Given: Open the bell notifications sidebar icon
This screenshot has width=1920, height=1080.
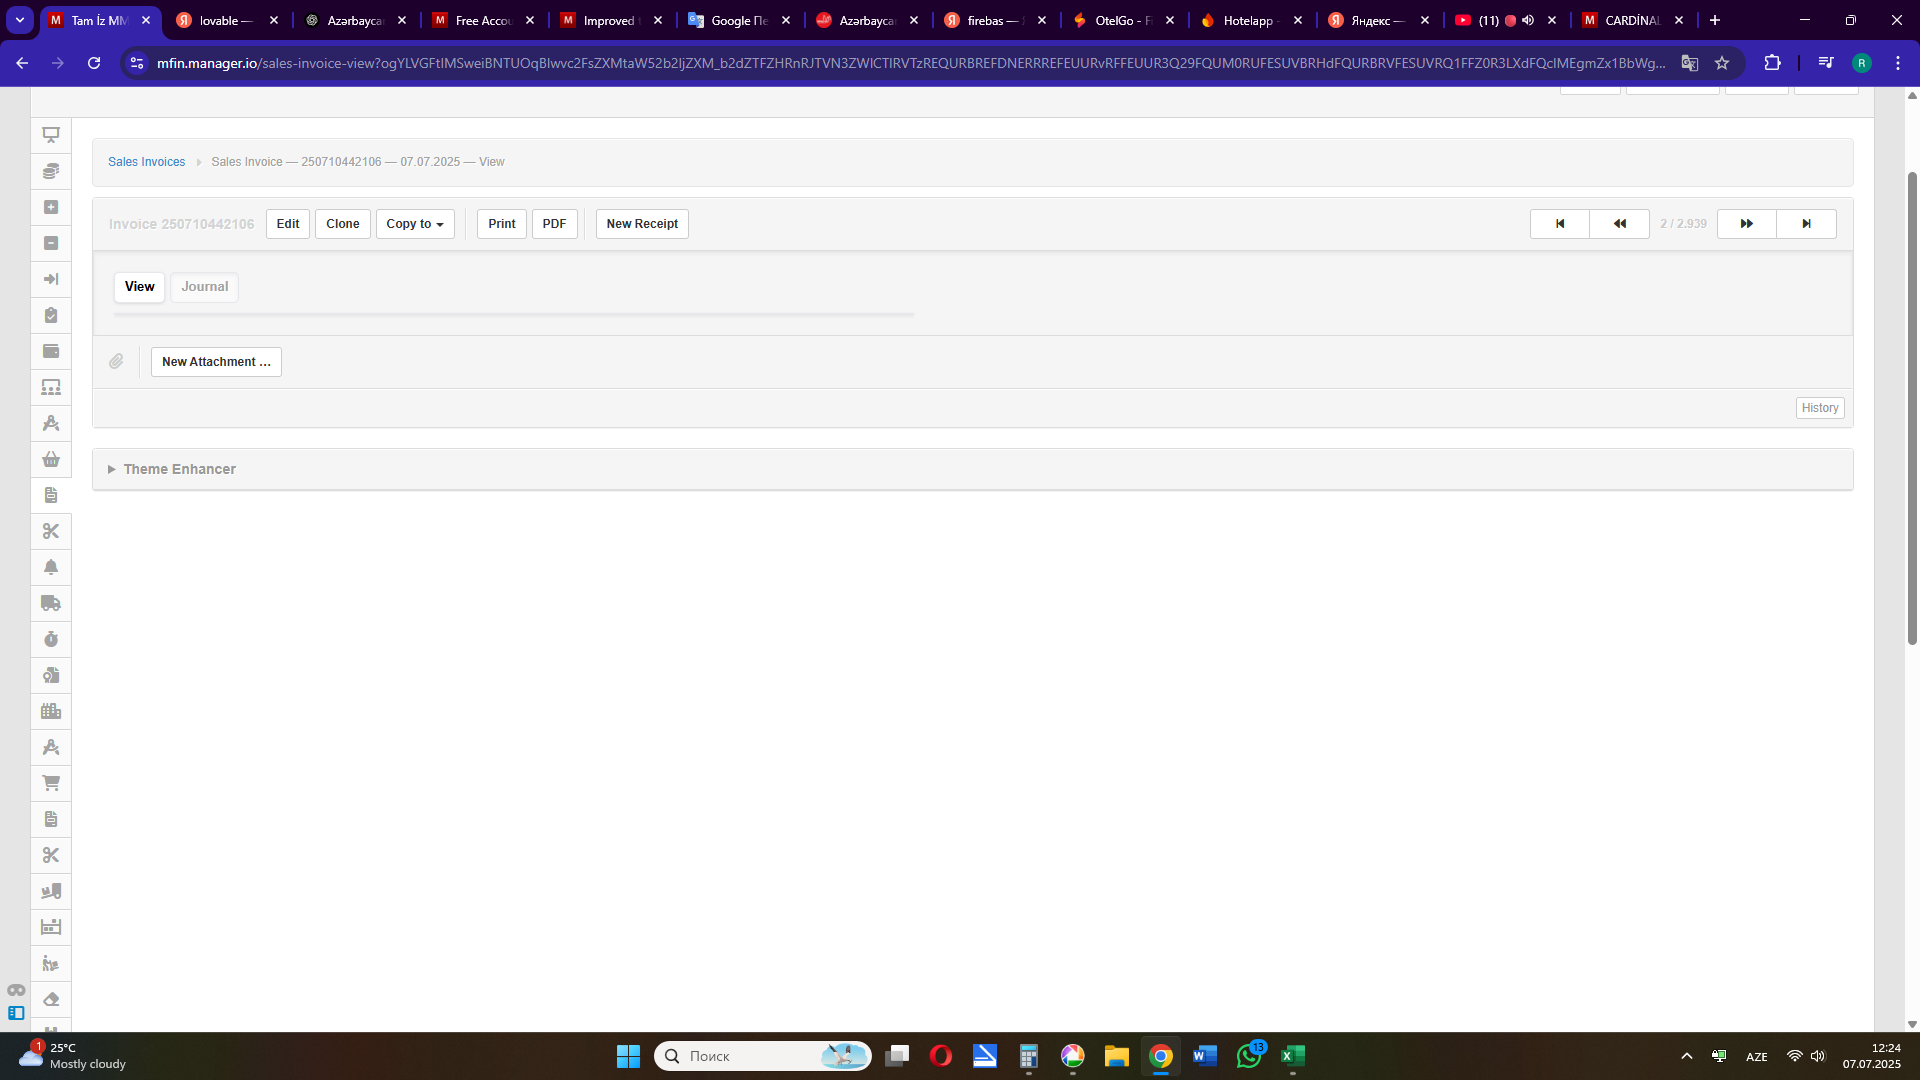Looking at the screenshot, I should pyautogui.click(x=51, y=567).
